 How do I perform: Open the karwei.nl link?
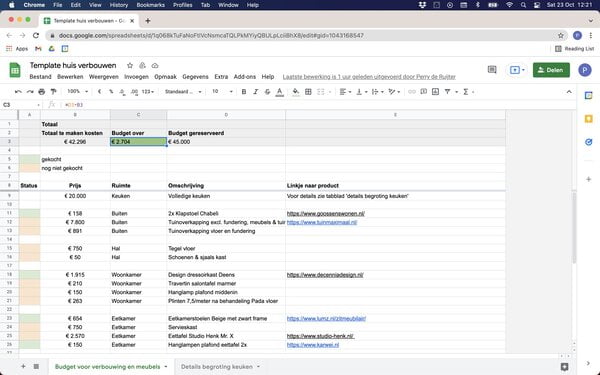tap(313, 345)
